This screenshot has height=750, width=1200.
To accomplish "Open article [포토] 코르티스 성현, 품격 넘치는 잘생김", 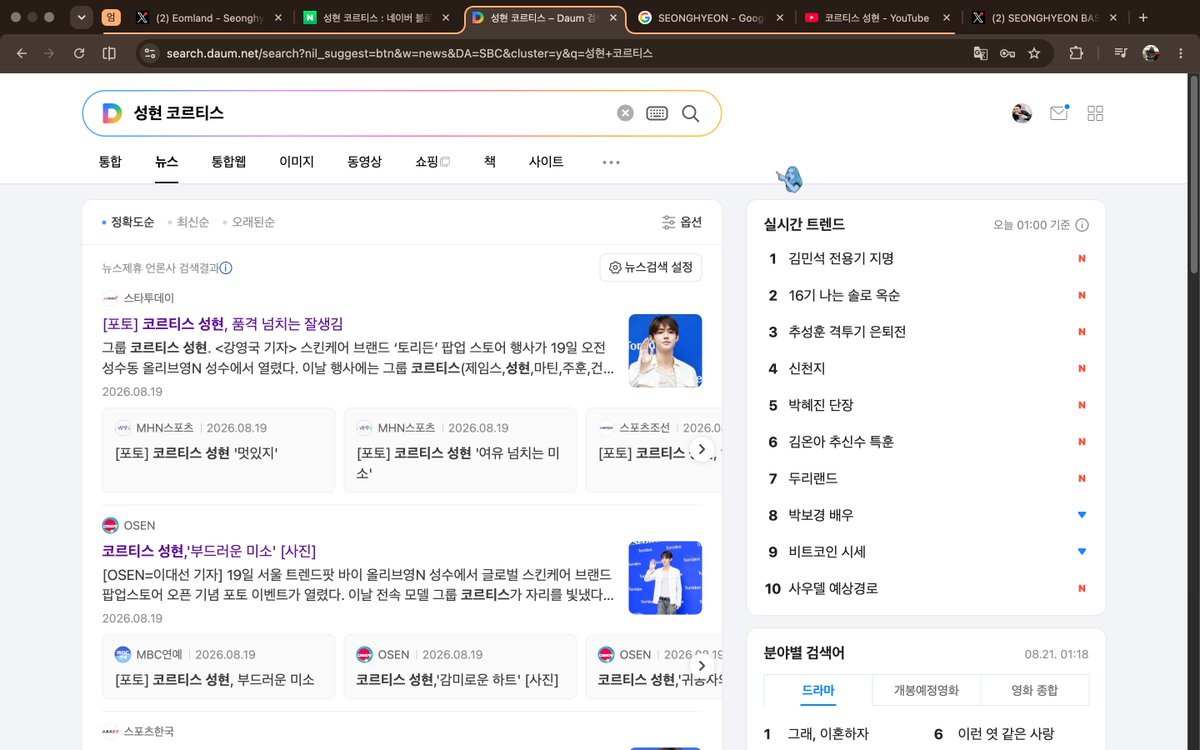I will [223, 324].
